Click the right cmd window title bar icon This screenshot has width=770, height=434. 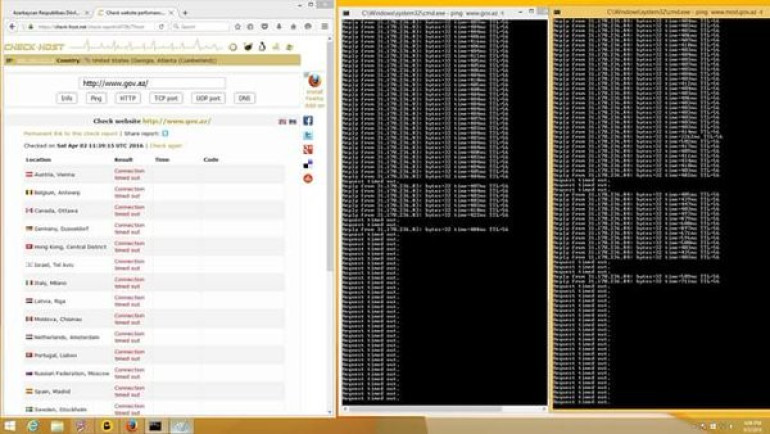557,12
